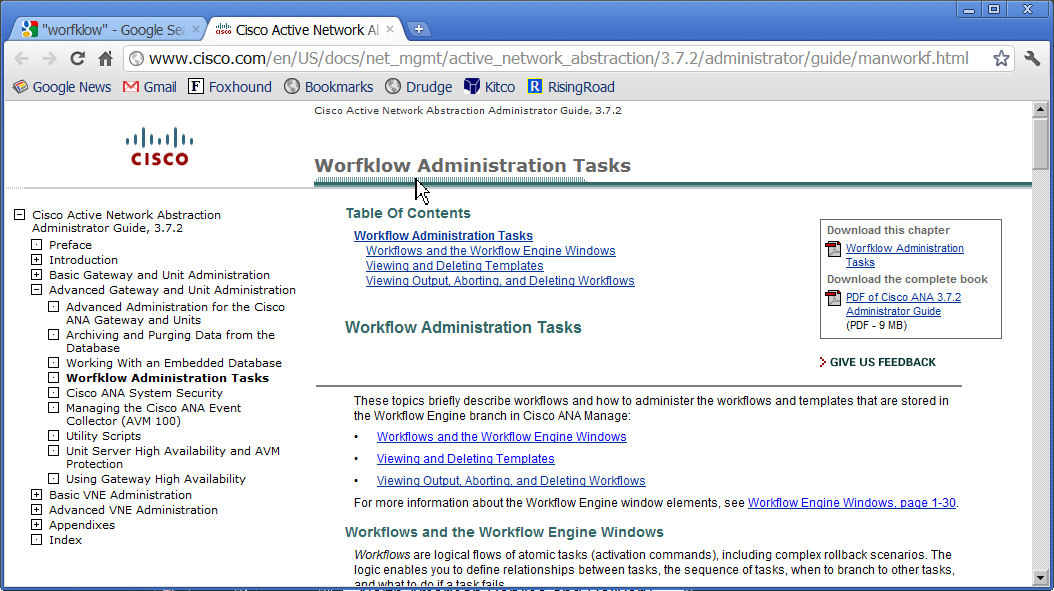1054x591 pixels.
Task: Expand the Basic VNE Administration node
Action: tap(36, 494)
